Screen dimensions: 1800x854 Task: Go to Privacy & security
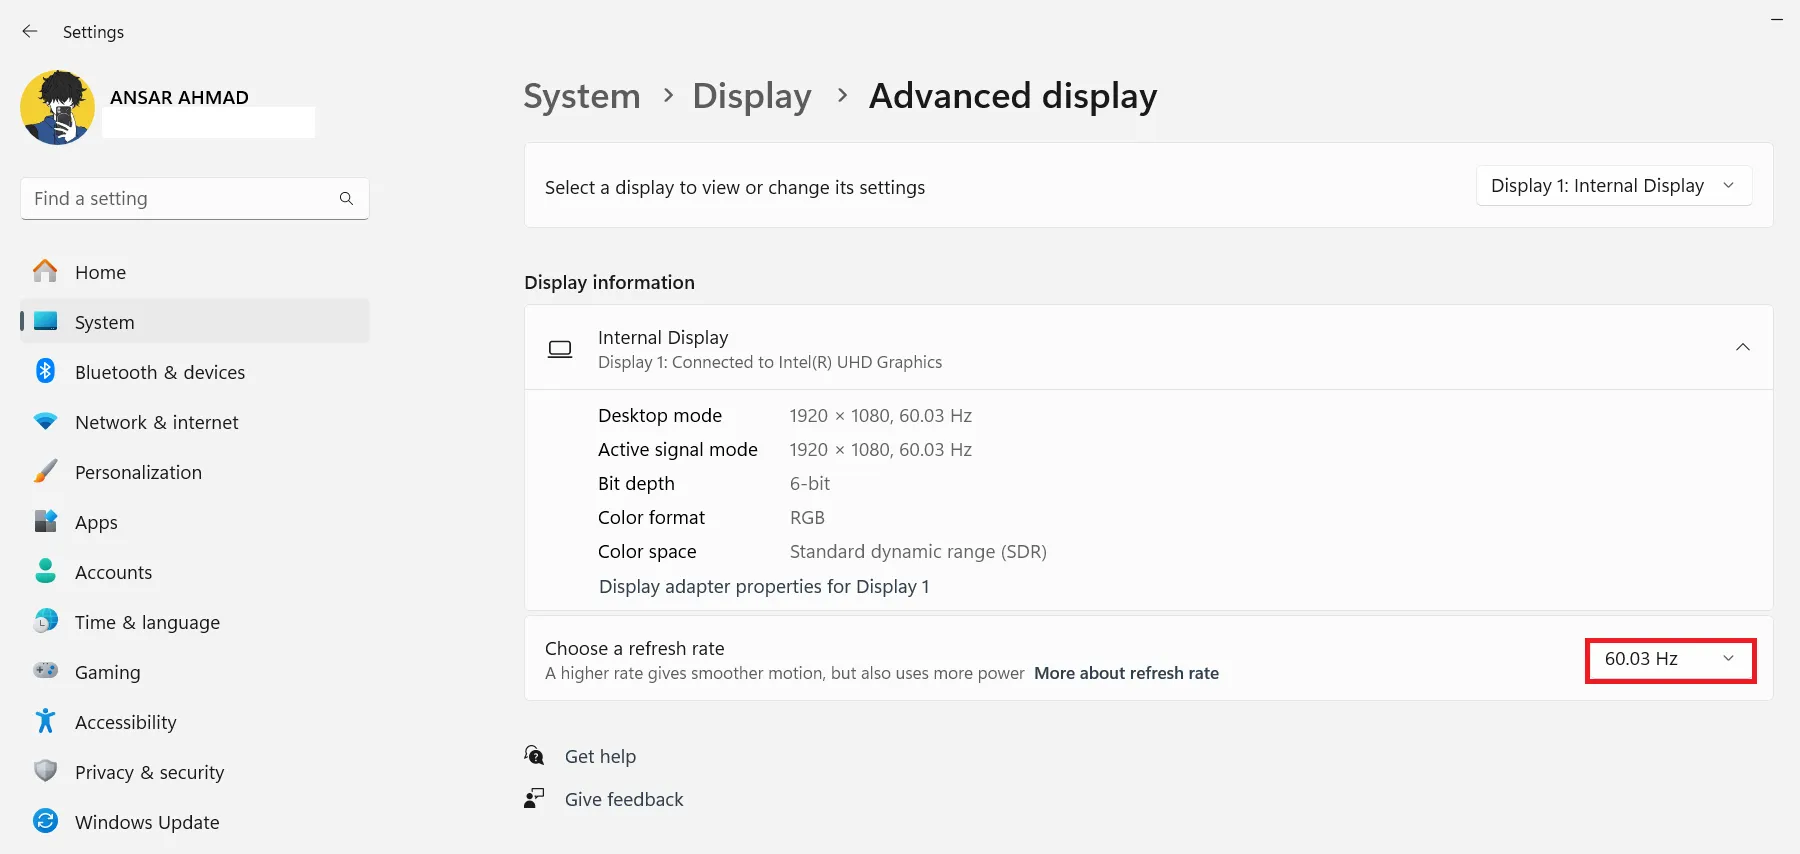coord(149,772)
